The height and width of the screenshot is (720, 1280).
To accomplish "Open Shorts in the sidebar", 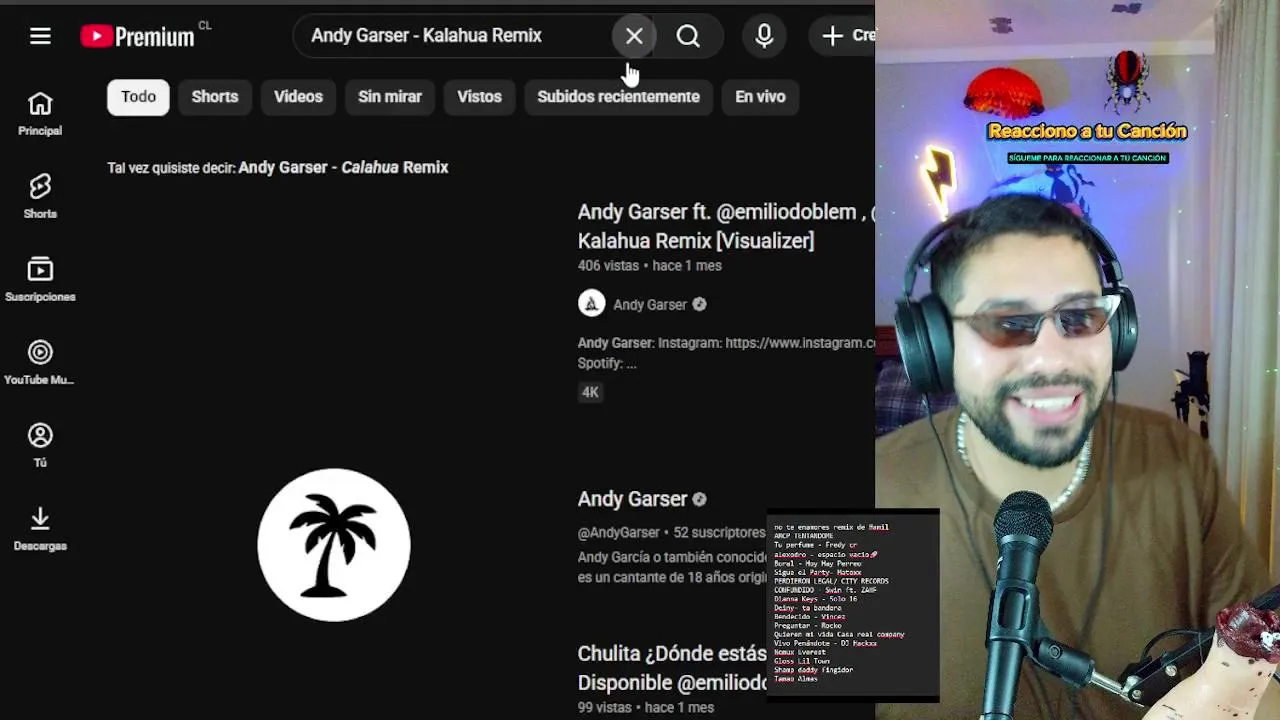I will [40, 197].
